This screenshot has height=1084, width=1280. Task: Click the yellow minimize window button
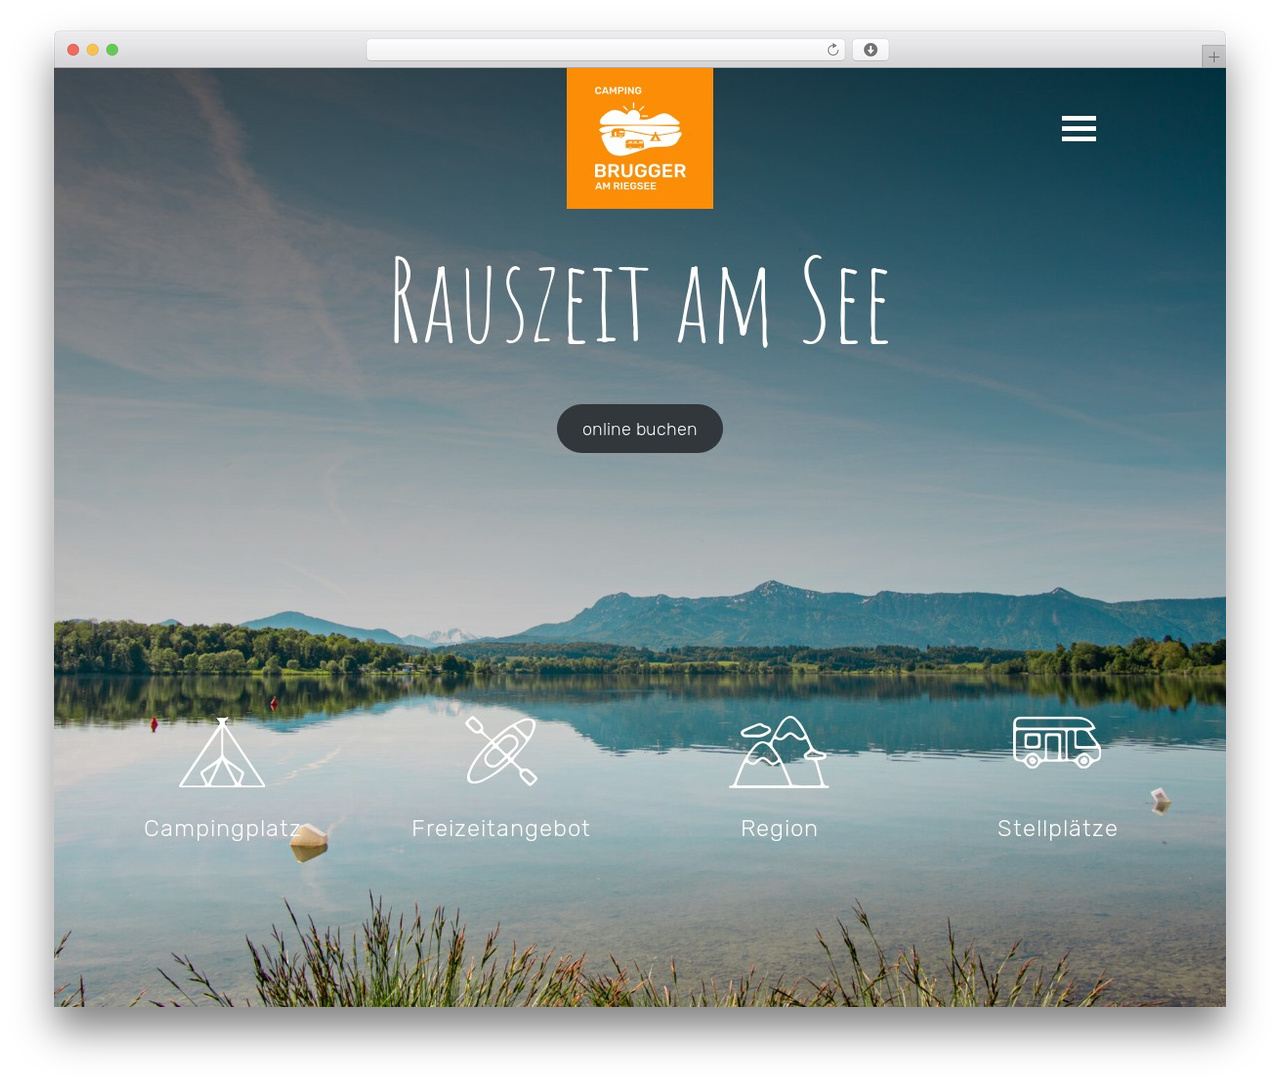click(x=93, y=50)
